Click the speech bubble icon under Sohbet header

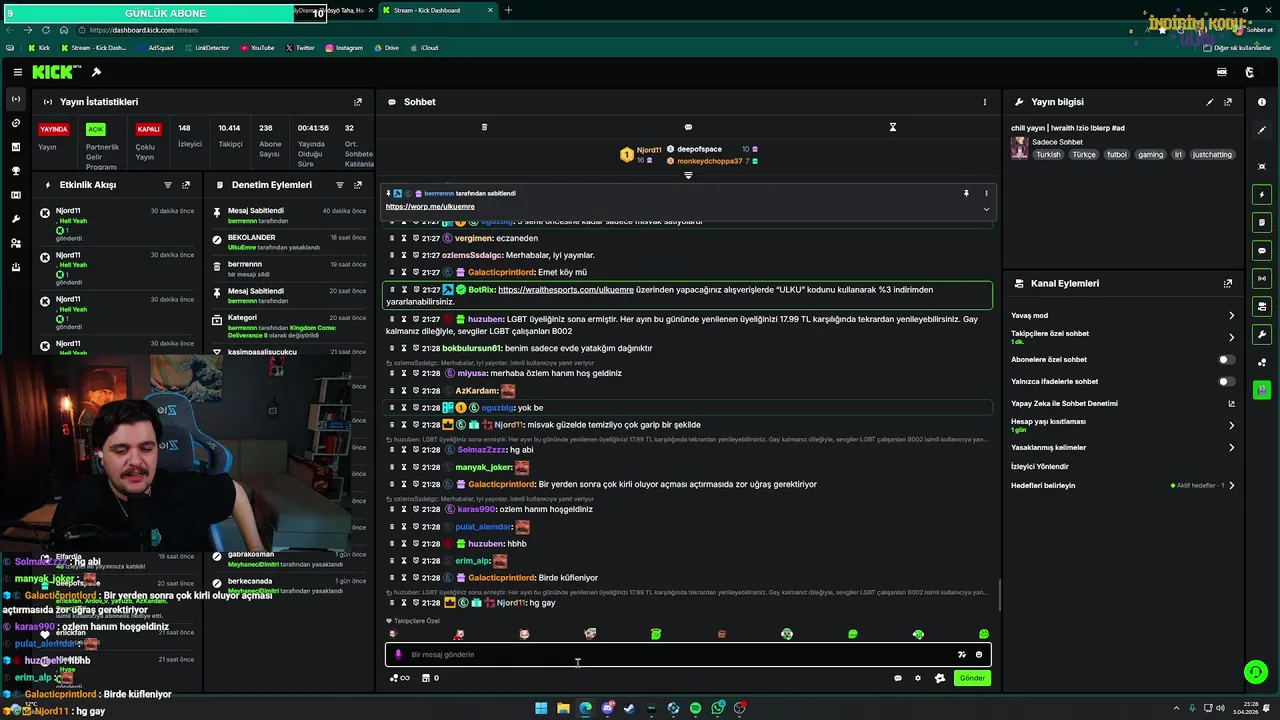click(688, 127)
